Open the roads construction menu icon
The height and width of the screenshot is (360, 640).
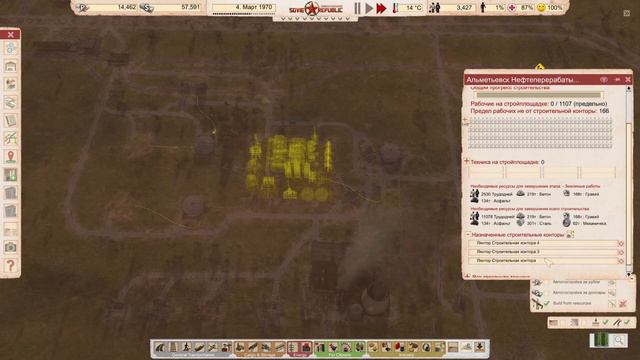click(x=160, y=347)
